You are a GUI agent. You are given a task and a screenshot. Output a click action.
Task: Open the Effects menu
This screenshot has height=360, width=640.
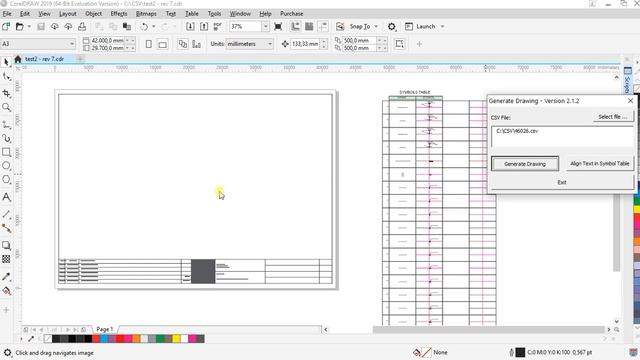point(119,13)
